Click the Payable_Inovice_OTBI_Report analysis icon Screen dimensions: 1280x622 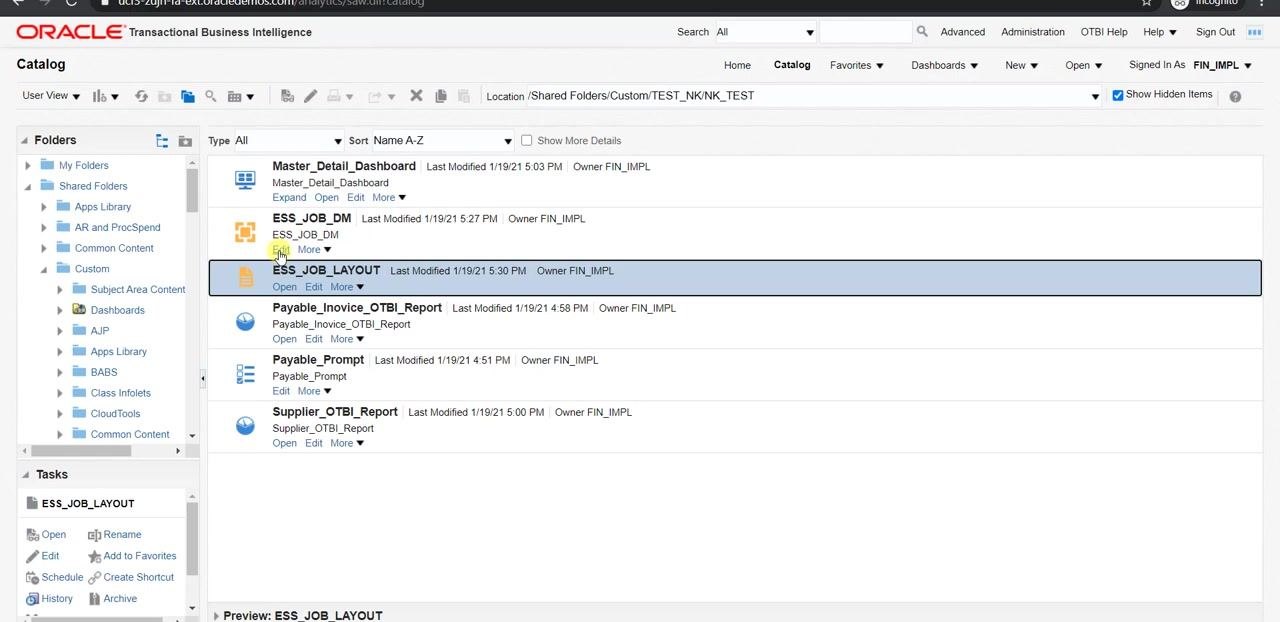tap(245, 322)
